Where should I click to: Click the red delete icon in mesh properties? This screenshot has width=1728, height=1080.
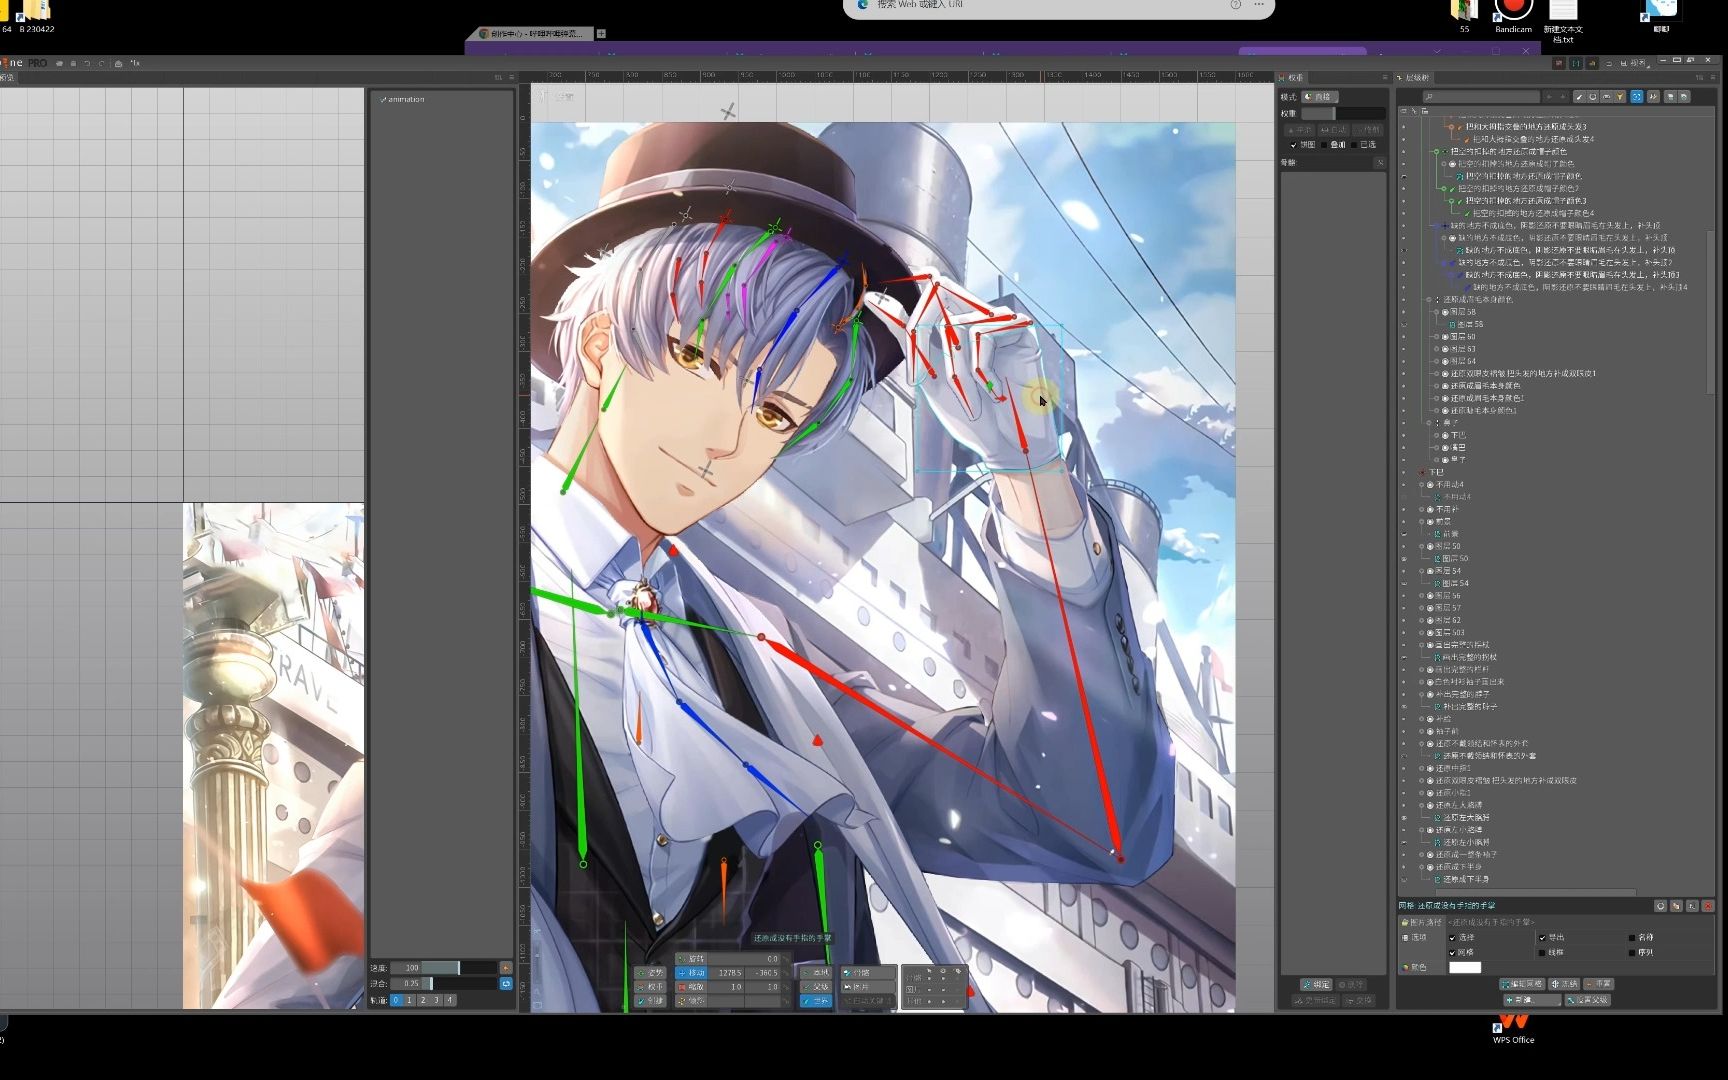click(x=1708, y=906)
